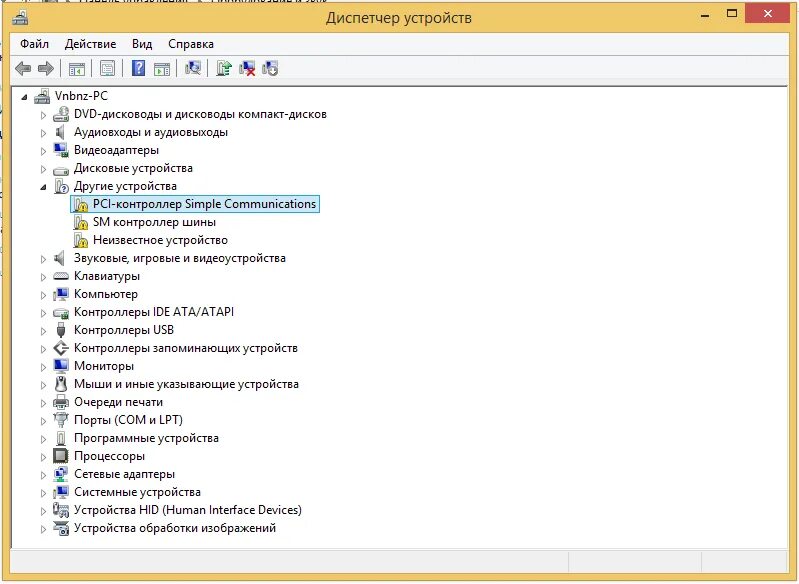Open the Файл menu
The image size is (799, 584).
(x=34, y=44)
